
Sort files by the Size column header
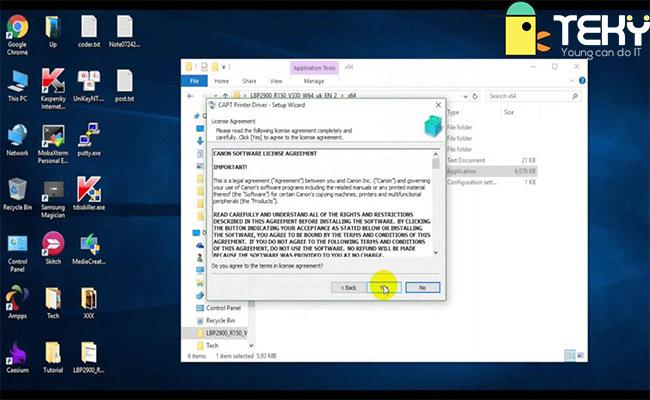509,112
